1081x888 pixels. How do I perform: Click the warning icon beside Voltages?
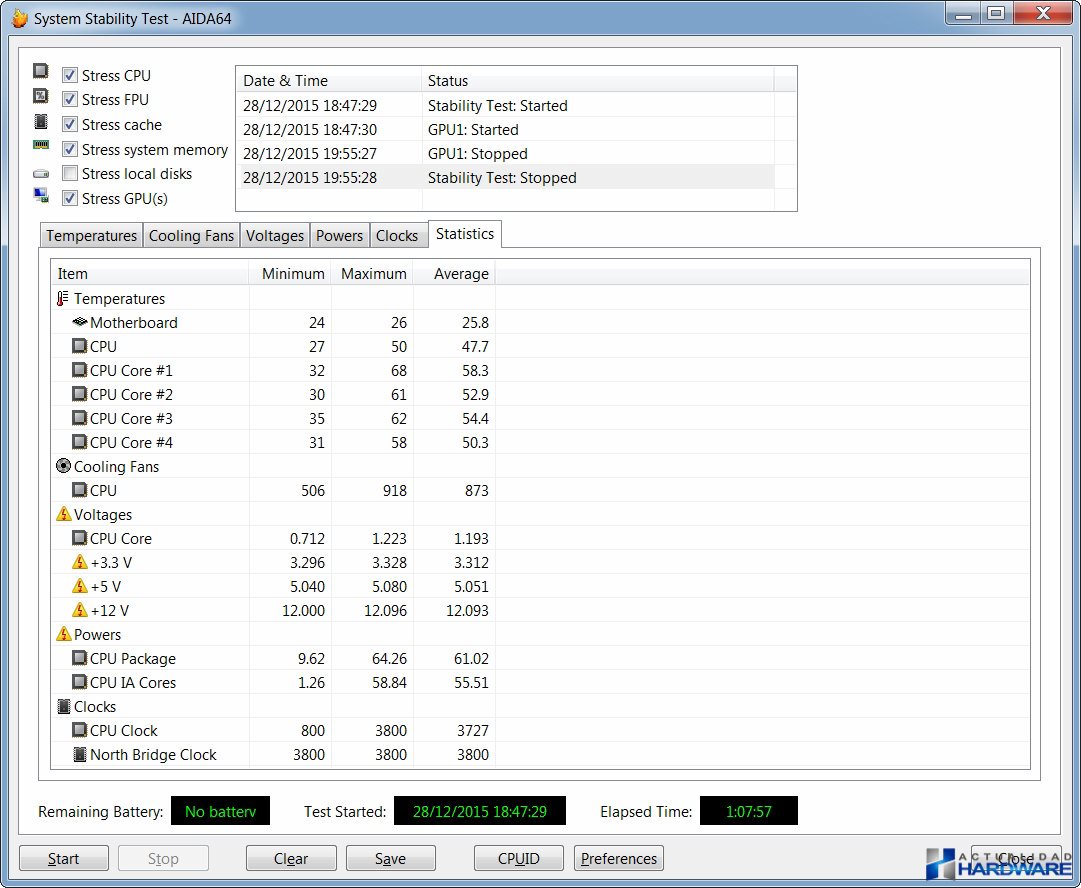pyautogui.click(x=63, y=514)
